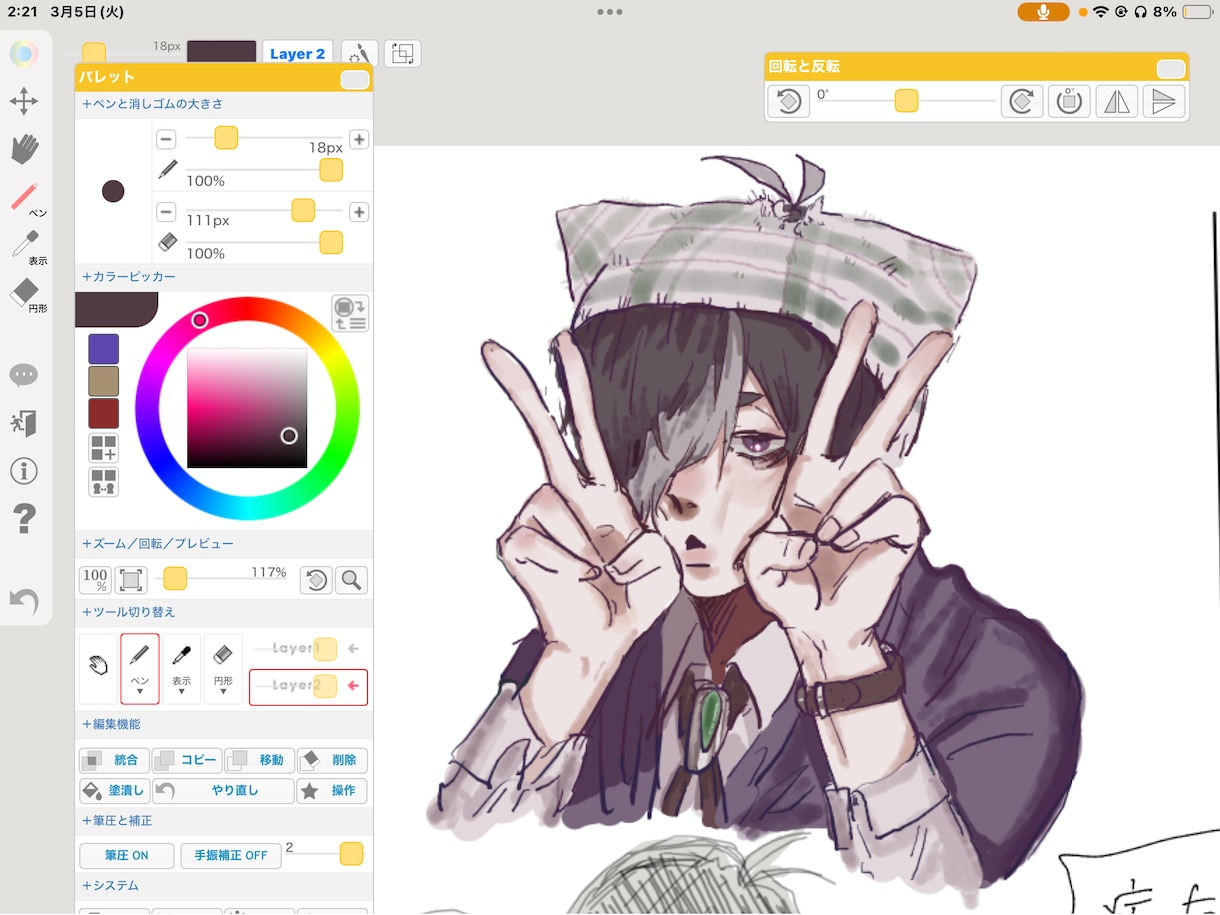Viewport: 1220px width, 915px height.
Task: Click the Layer 2 button in the top toolbar
Action: coord(298,54)
